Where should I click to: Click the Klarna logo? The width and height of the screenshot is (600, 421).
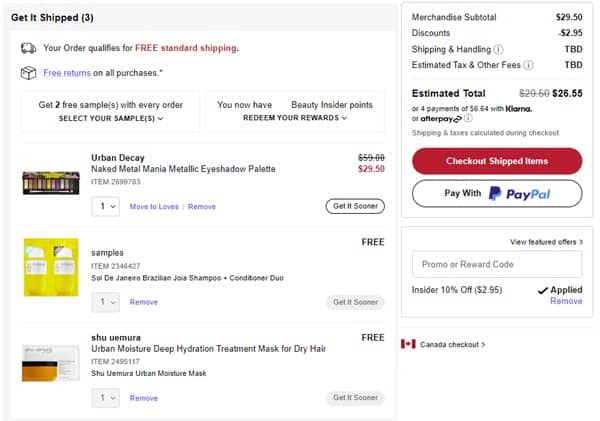518,107
